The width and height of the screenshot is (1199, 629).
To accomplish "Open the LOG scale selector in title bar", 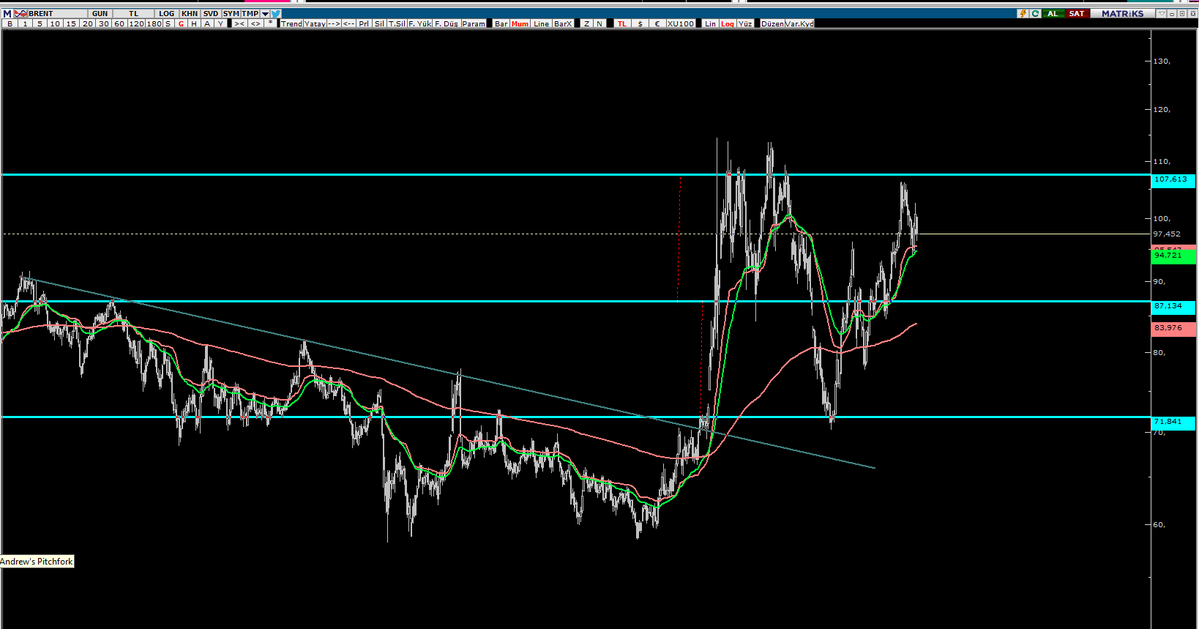I will point(166,14).
